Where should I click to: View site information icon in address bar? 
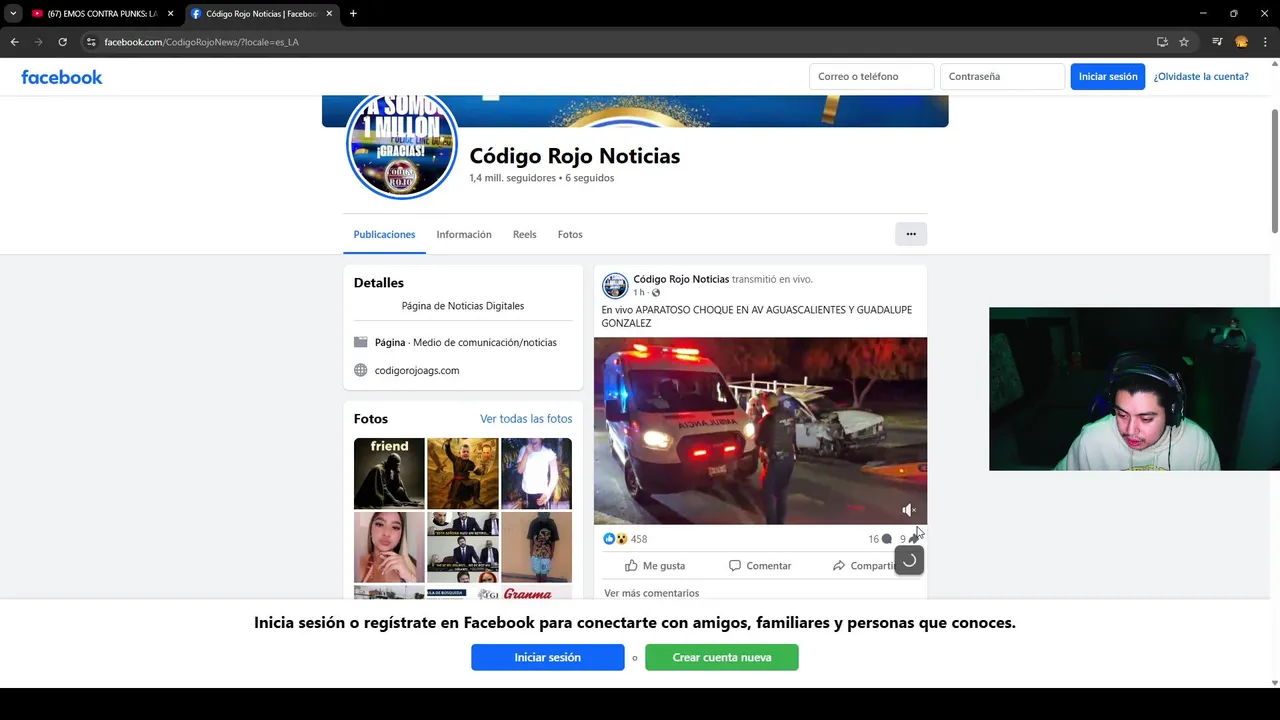[x=90, y=42]
